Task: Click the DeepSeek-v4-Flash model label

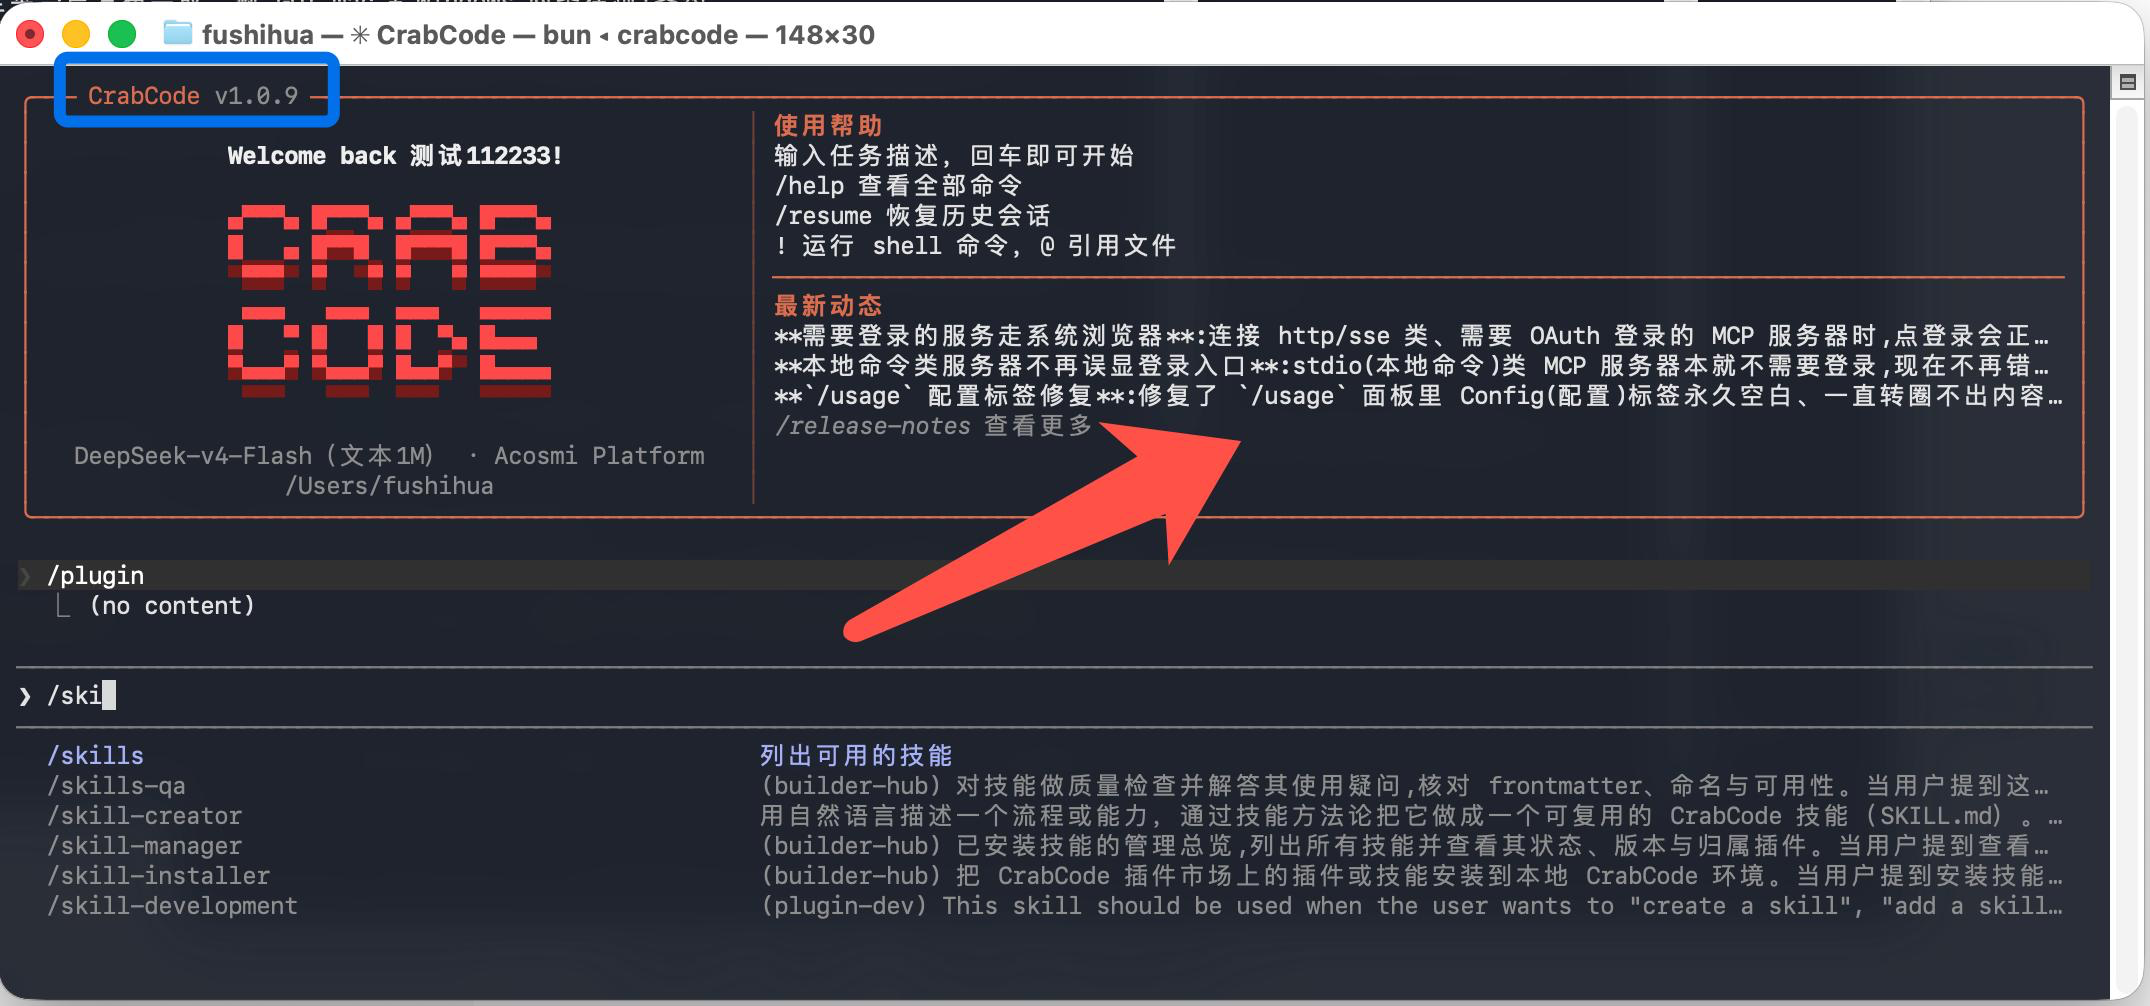Action: click(254, 456)
